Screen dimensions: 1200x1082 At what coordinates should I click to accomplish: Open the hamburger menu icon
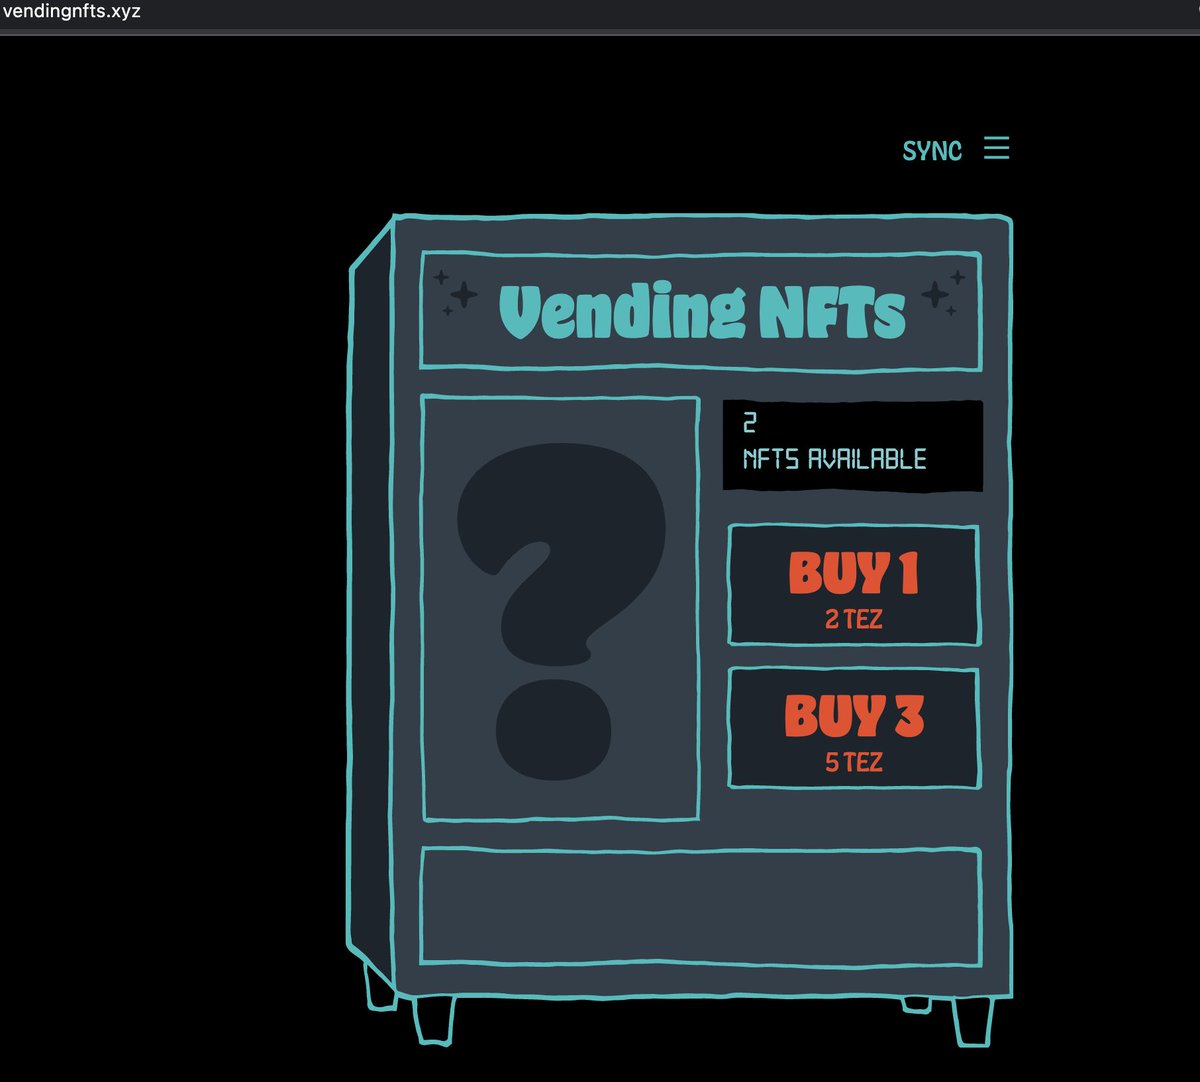[996, 149]
